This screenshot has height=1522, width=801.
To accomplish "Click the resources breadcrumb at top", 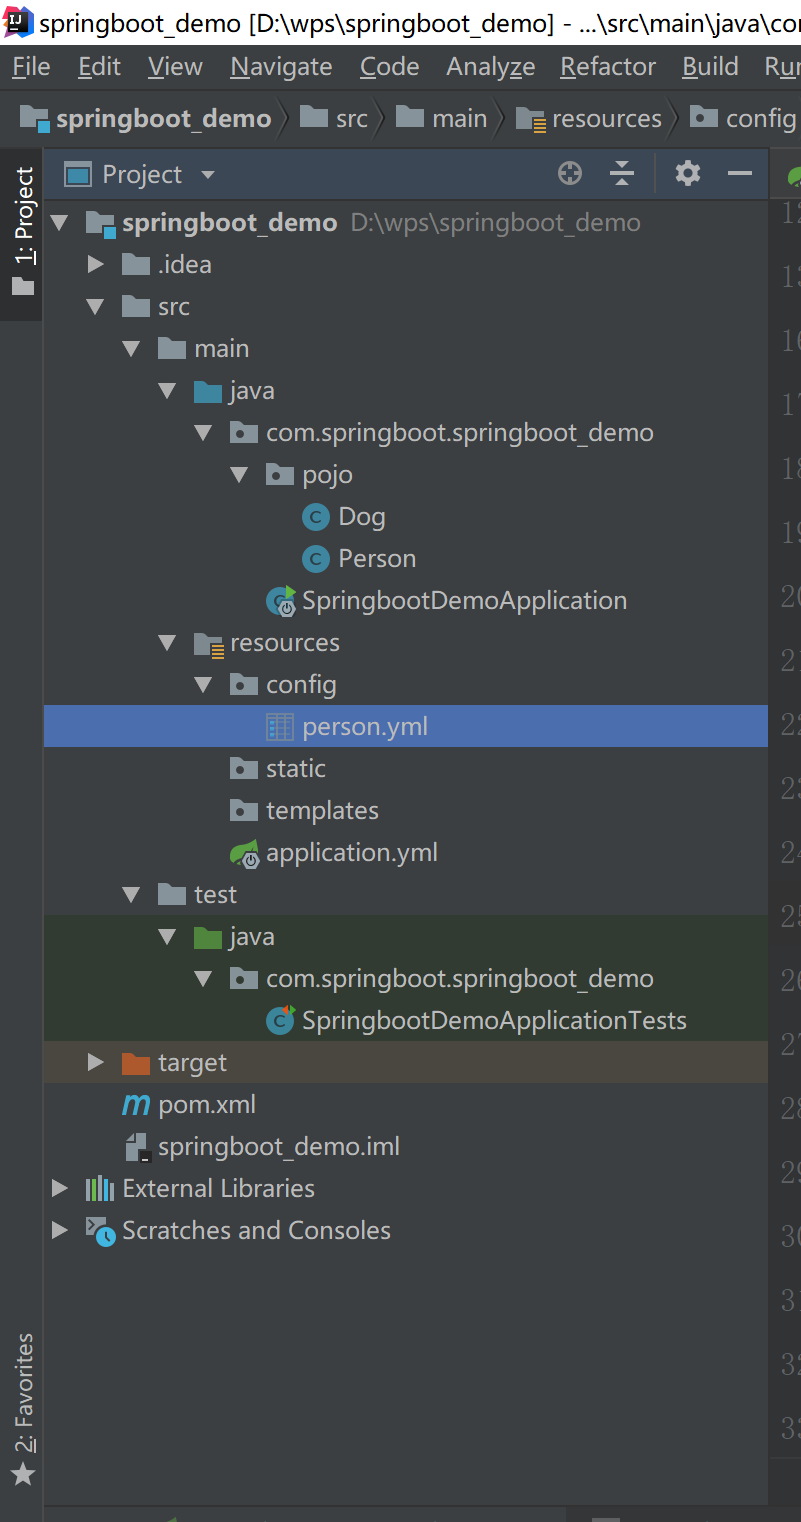I will click(588, 117).
